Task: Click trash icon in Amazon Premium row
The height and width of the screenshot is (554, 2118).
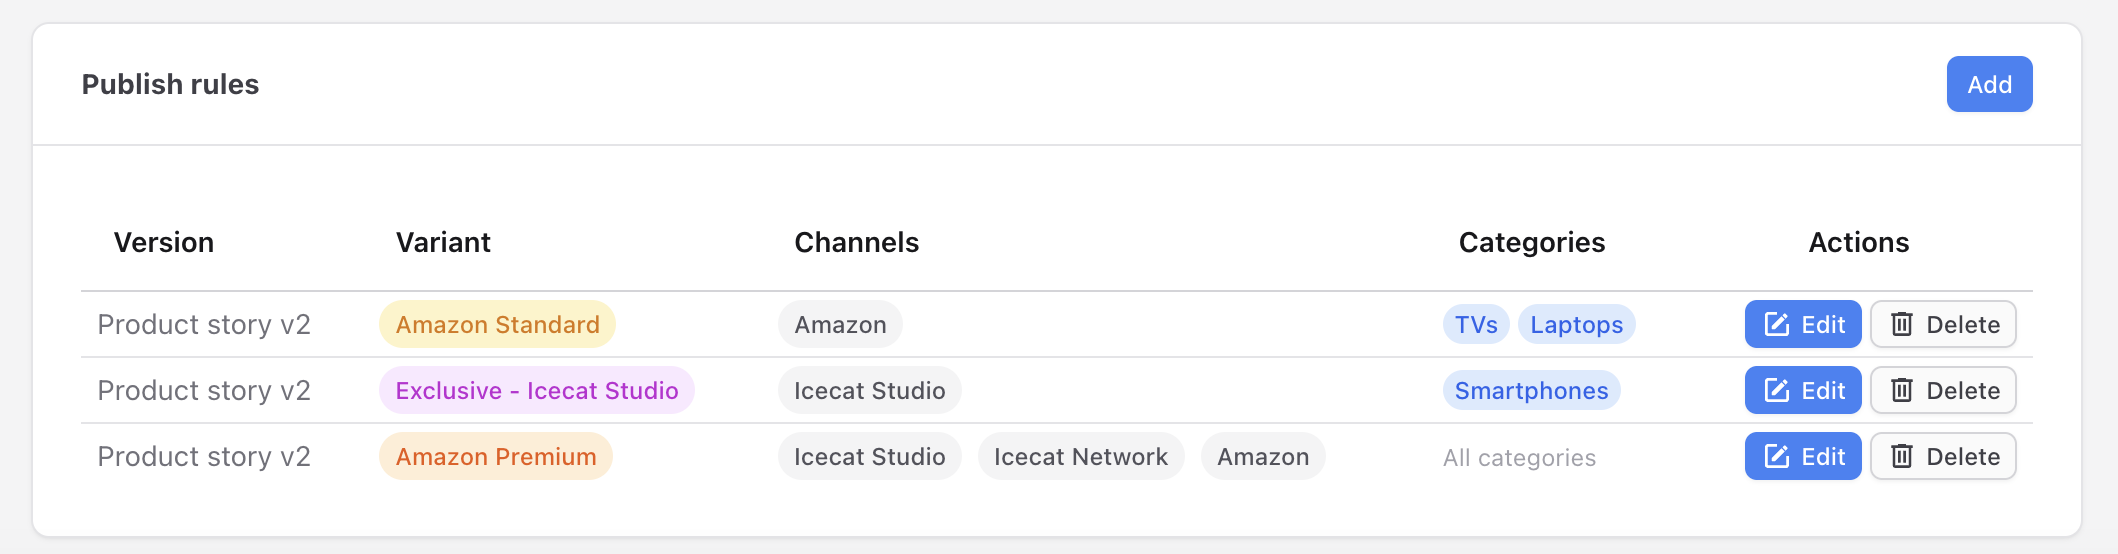Action: click(1901, 456)
